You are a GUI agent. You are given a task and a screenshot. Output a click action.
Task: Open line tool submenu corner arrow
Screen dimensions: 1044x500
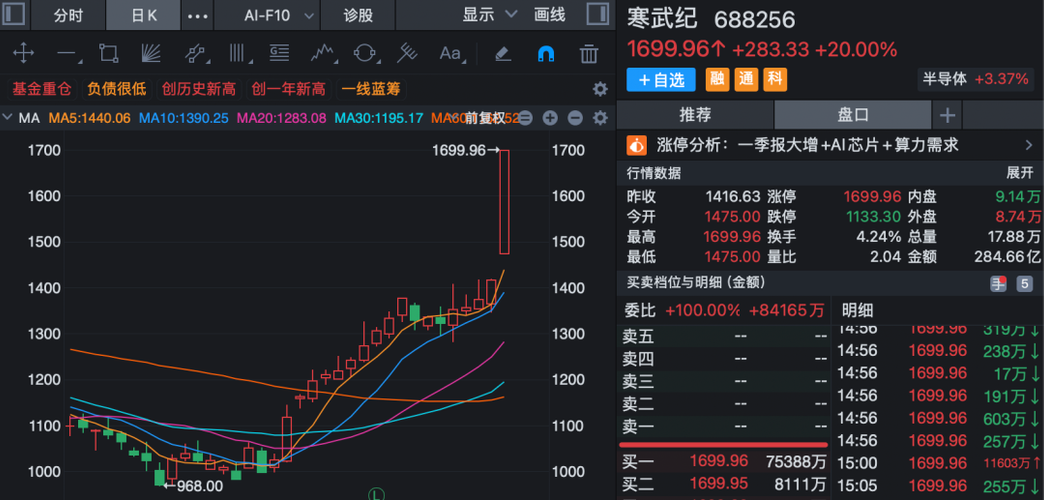[81, 63]
